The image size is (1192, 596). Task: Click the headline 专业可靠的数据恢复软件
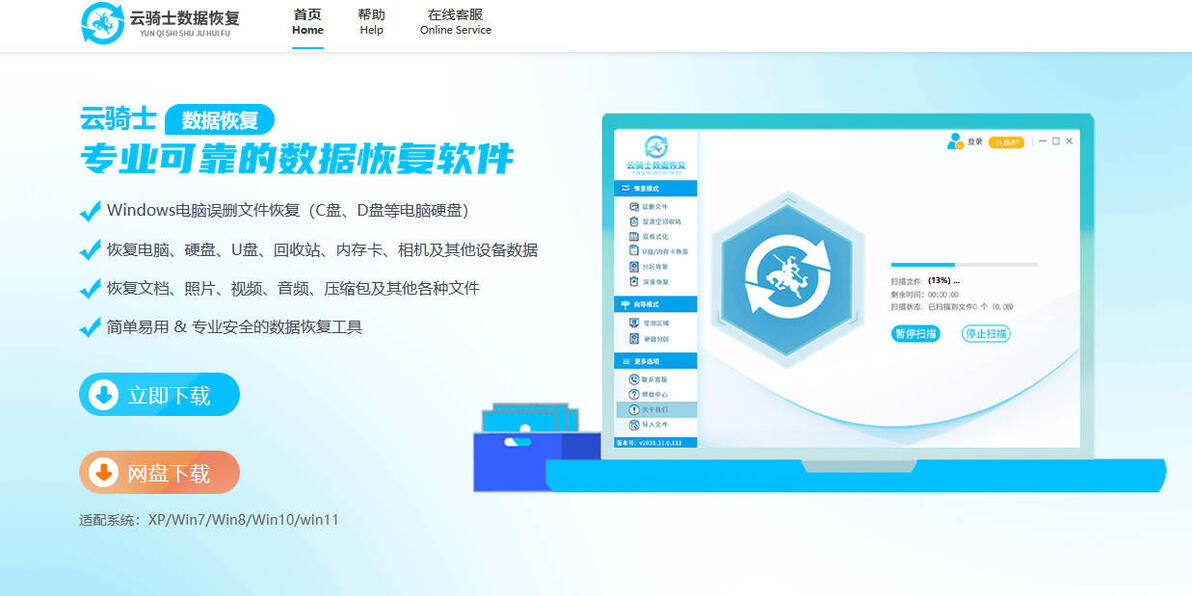297,158
